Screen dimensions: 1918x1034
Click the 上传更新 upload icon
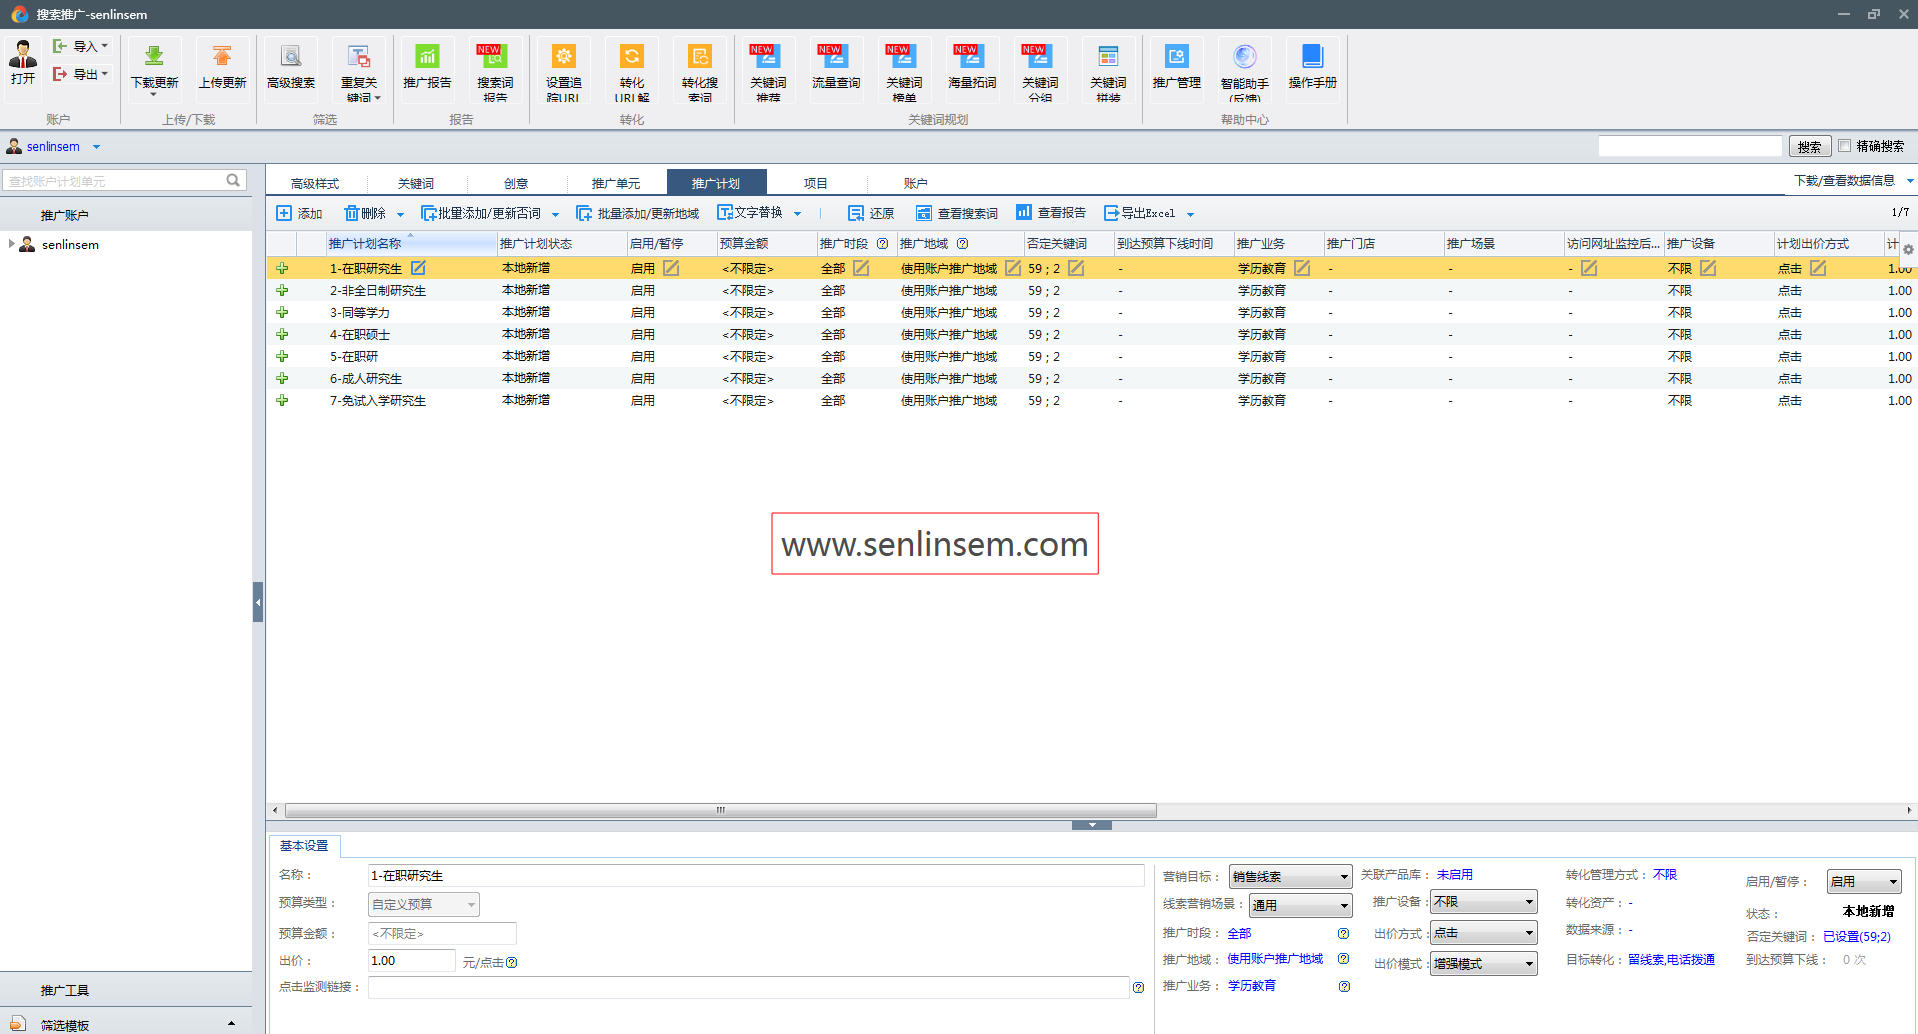222,58
